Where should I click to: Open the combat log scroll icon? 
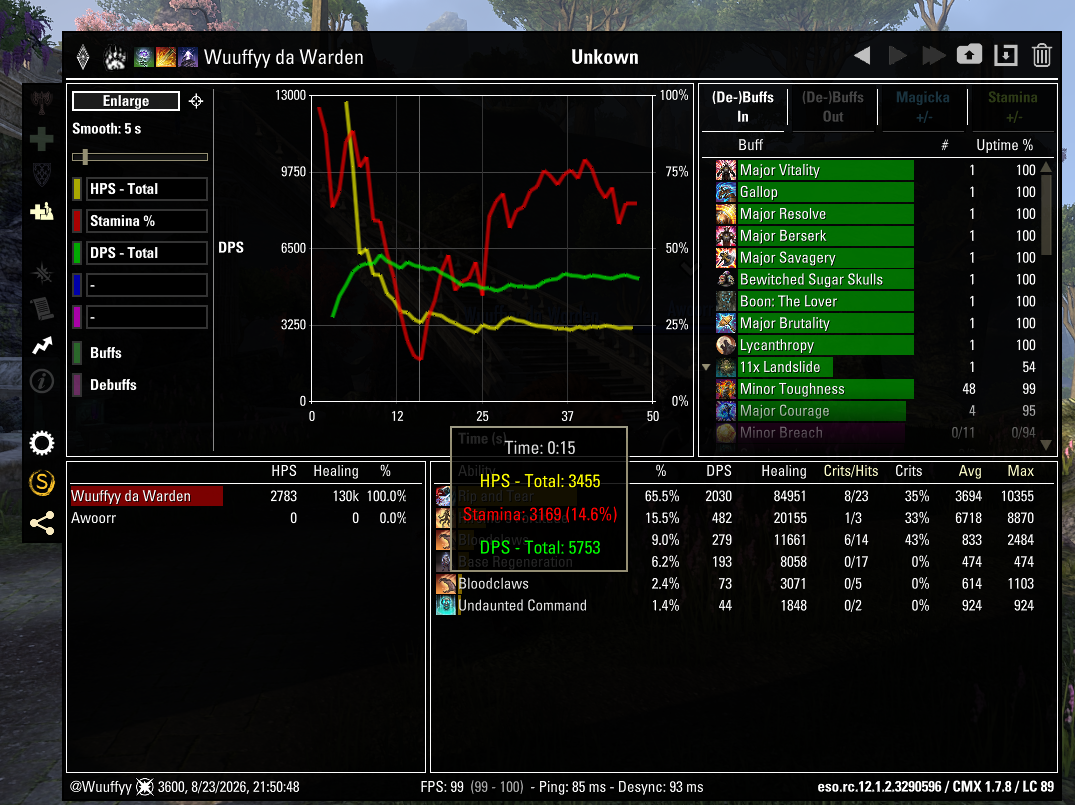click(x=42, y=309)
